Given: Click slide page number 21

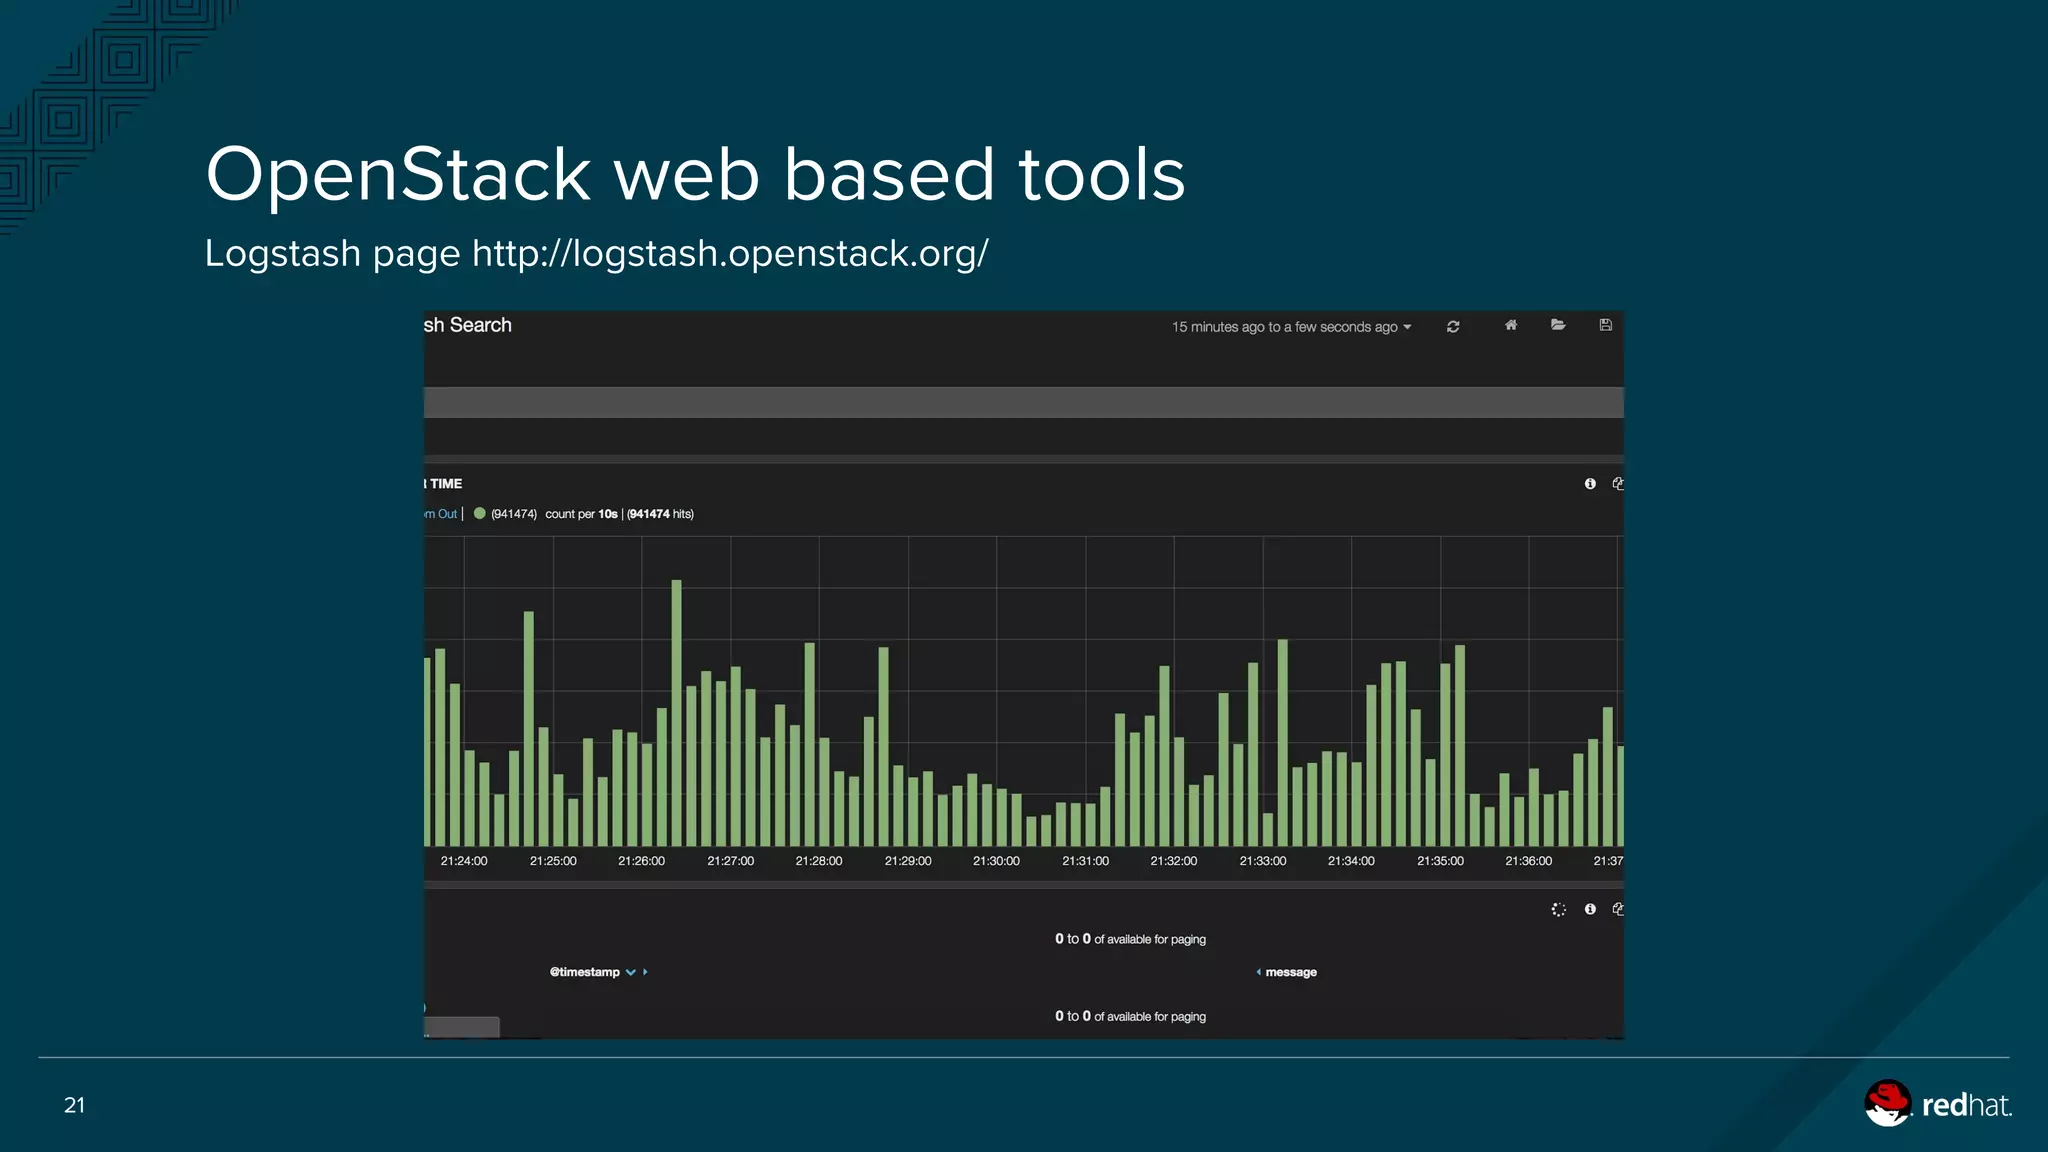Looking at the screenshot, I should click(74, 1105).
